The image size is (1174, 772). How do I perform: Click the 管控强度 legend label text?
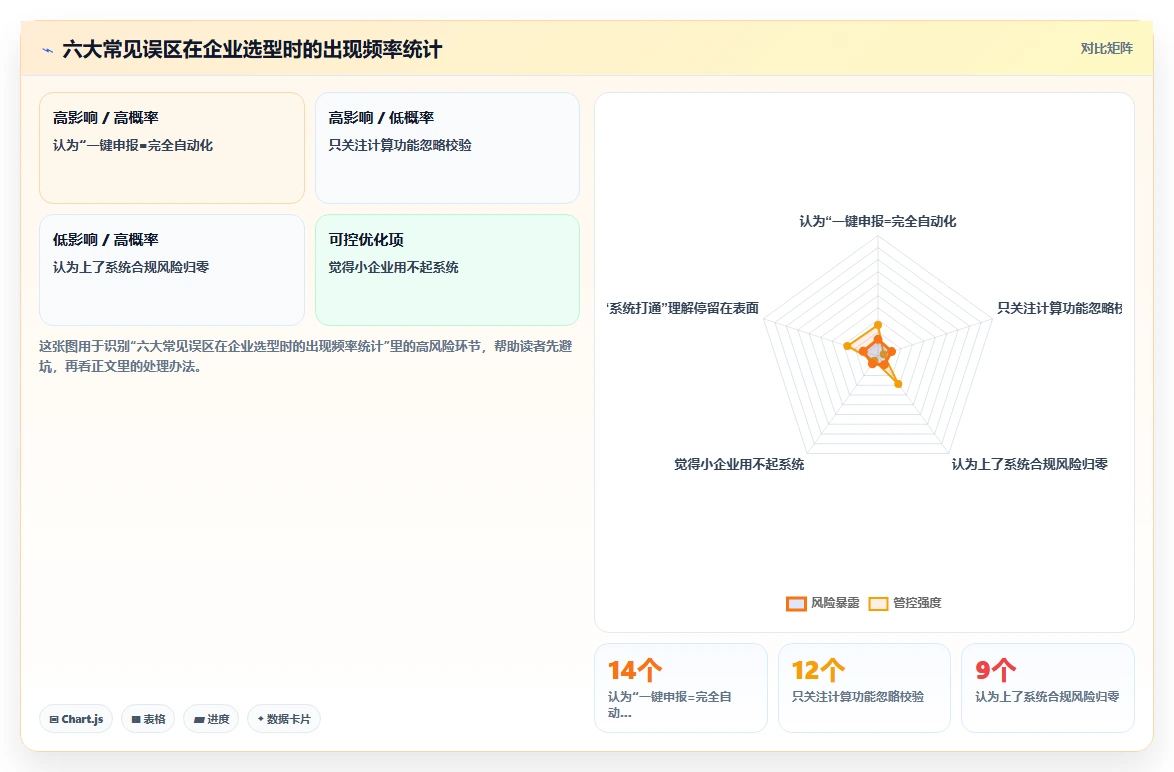[x=917, y=603]
